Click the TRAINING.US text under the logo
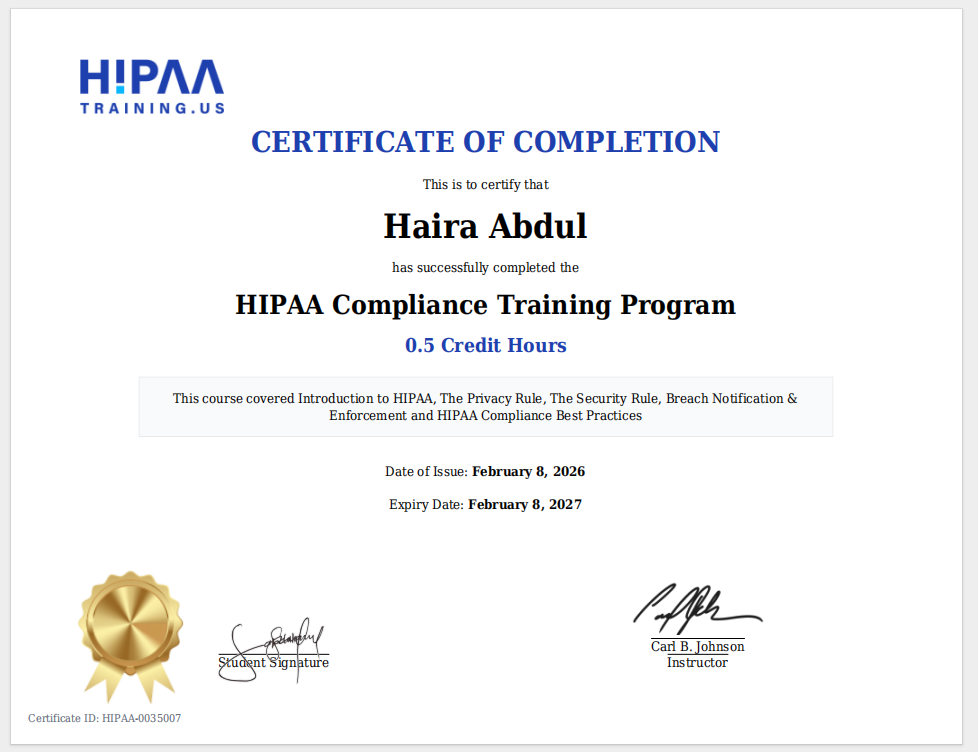The width and height of the screenshot is (978, 752). [152, 106]
